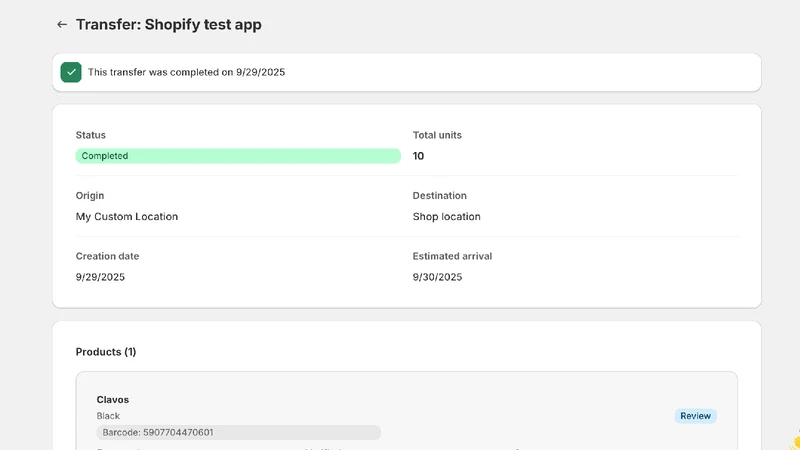Viewport: 800px width, 450px height.
Task: Click the 'Products (1)' section heading
Action: click(106, 352)
